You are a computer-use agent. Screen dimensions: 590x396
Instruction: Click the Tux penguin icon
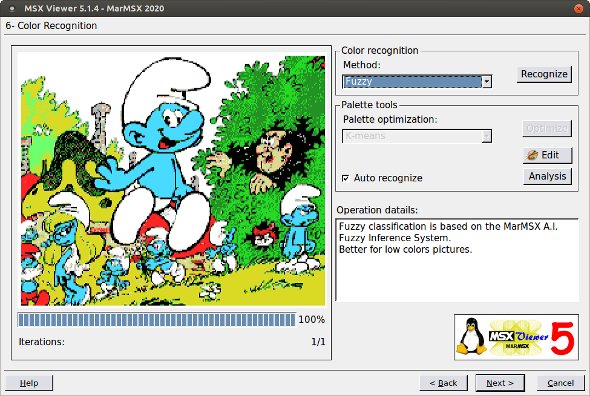[x=471, y=337]
